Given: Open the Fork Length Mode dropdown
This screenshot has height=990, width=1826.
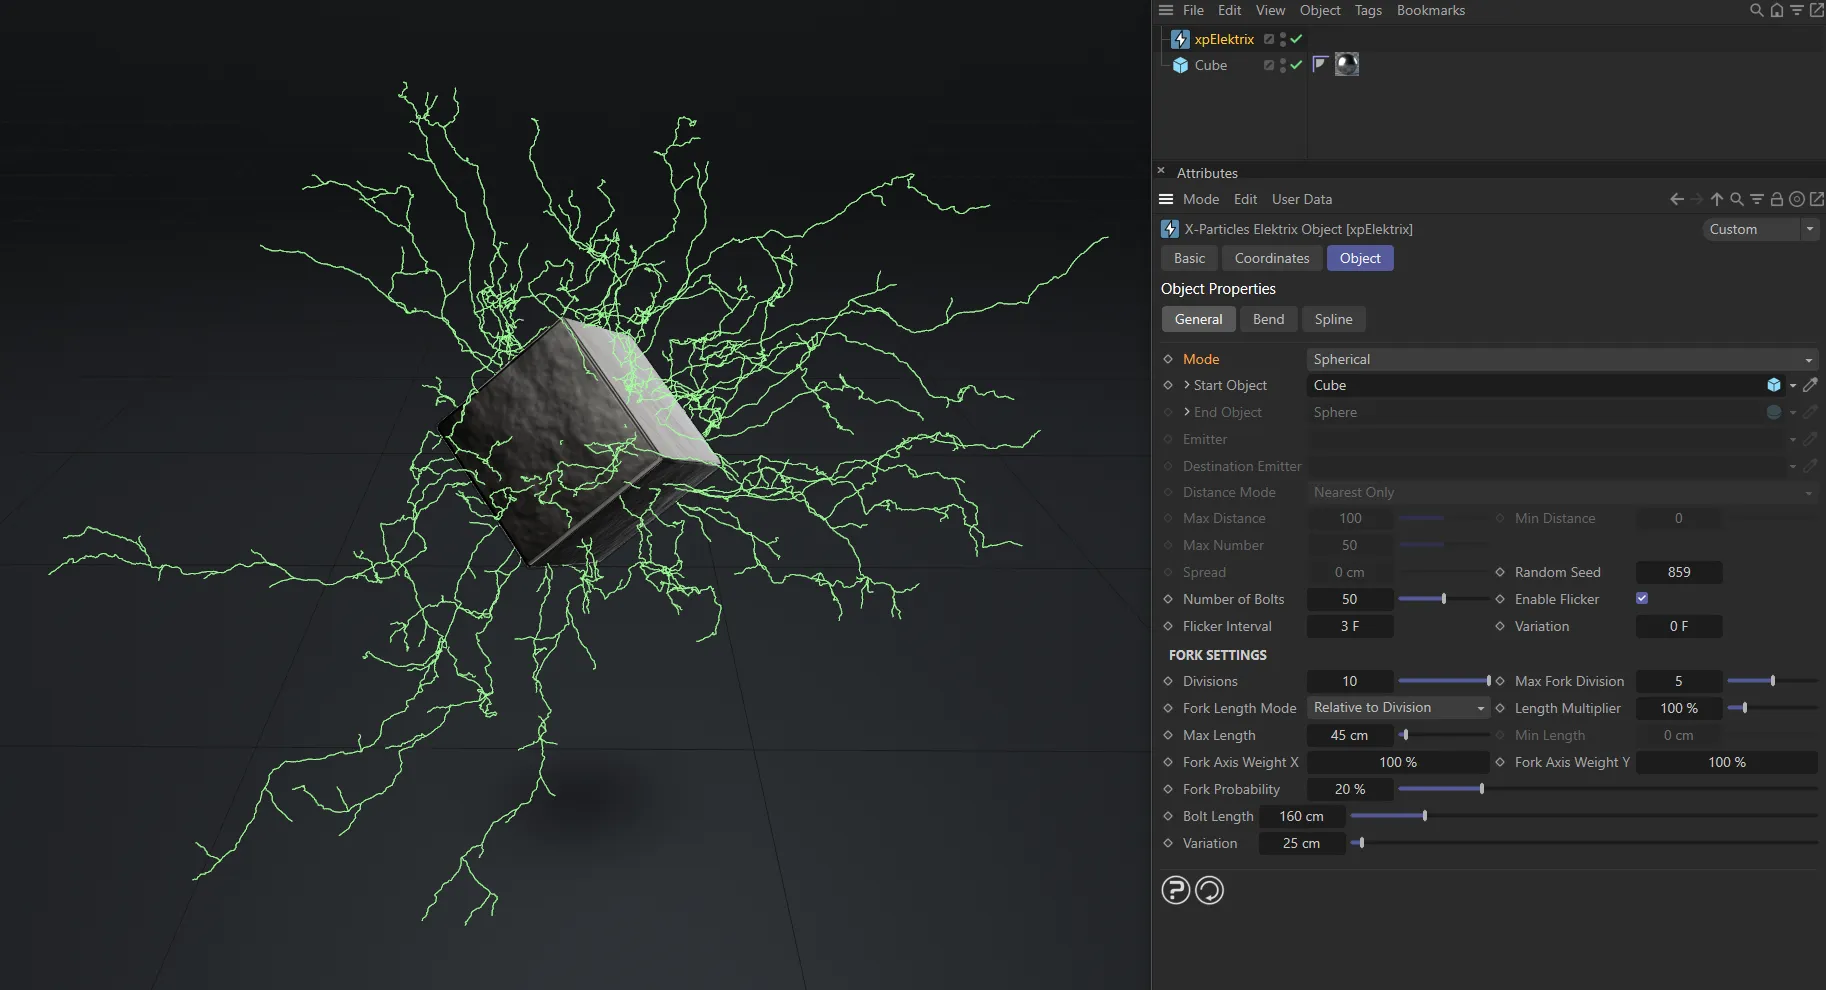Looking at the screenshot, I should coord(1398,708).
